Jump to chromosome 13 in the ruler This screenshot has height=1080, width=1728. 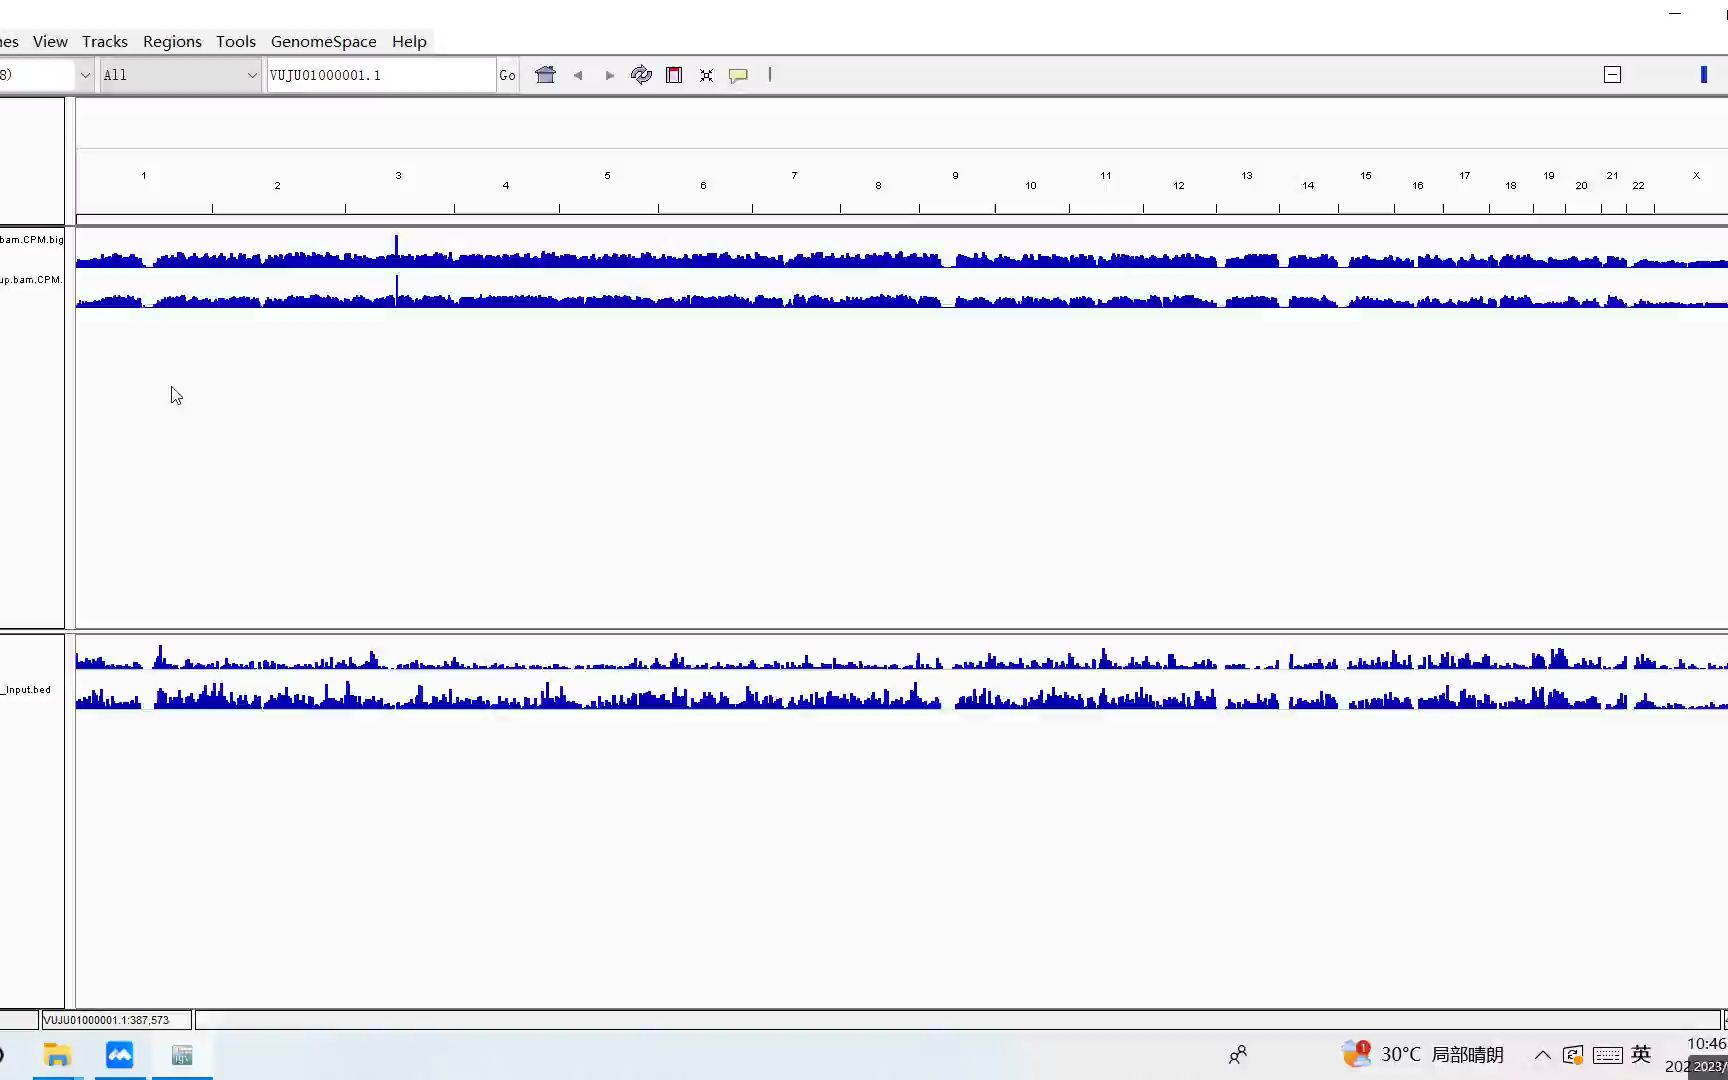coord(1247,176)
